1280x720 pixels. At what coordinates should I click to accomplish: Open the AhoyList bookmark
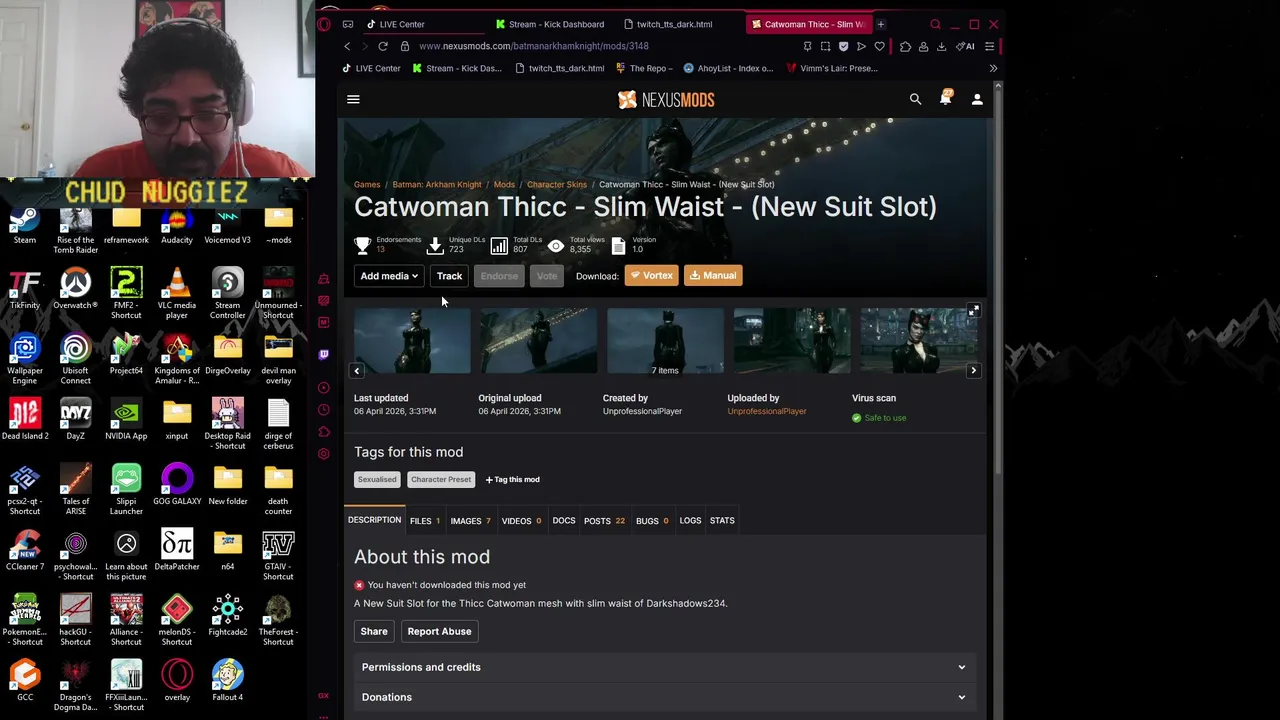coord(728,68)
